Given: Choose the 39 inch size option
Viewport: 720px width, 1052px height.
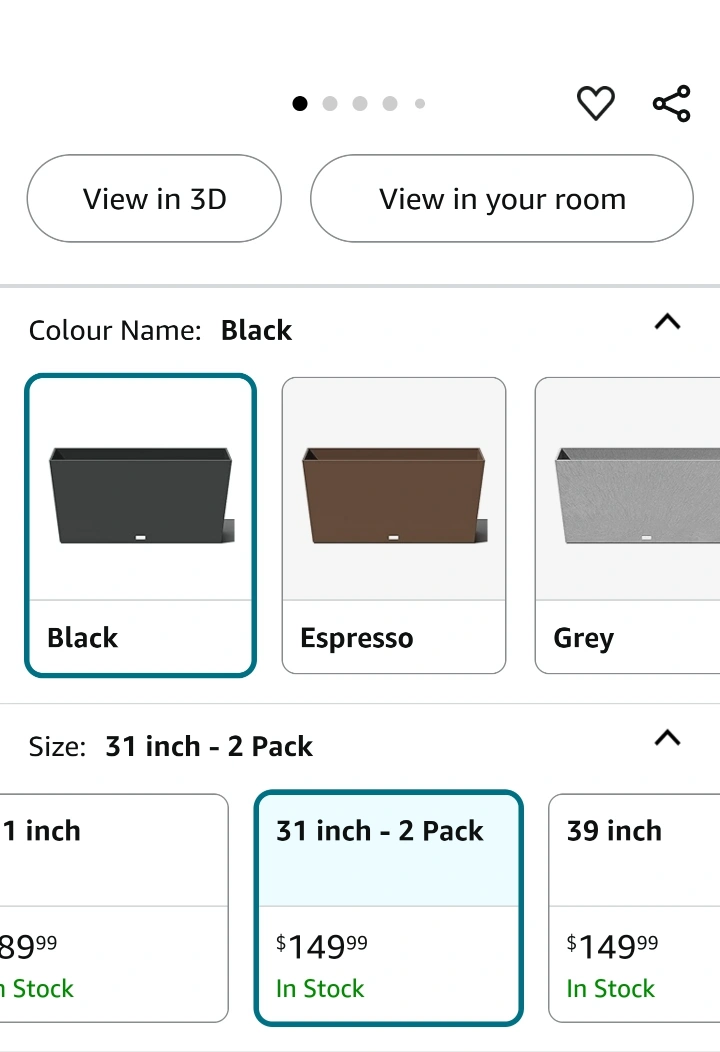Looking at the screenshot, I should coord(634,908).
